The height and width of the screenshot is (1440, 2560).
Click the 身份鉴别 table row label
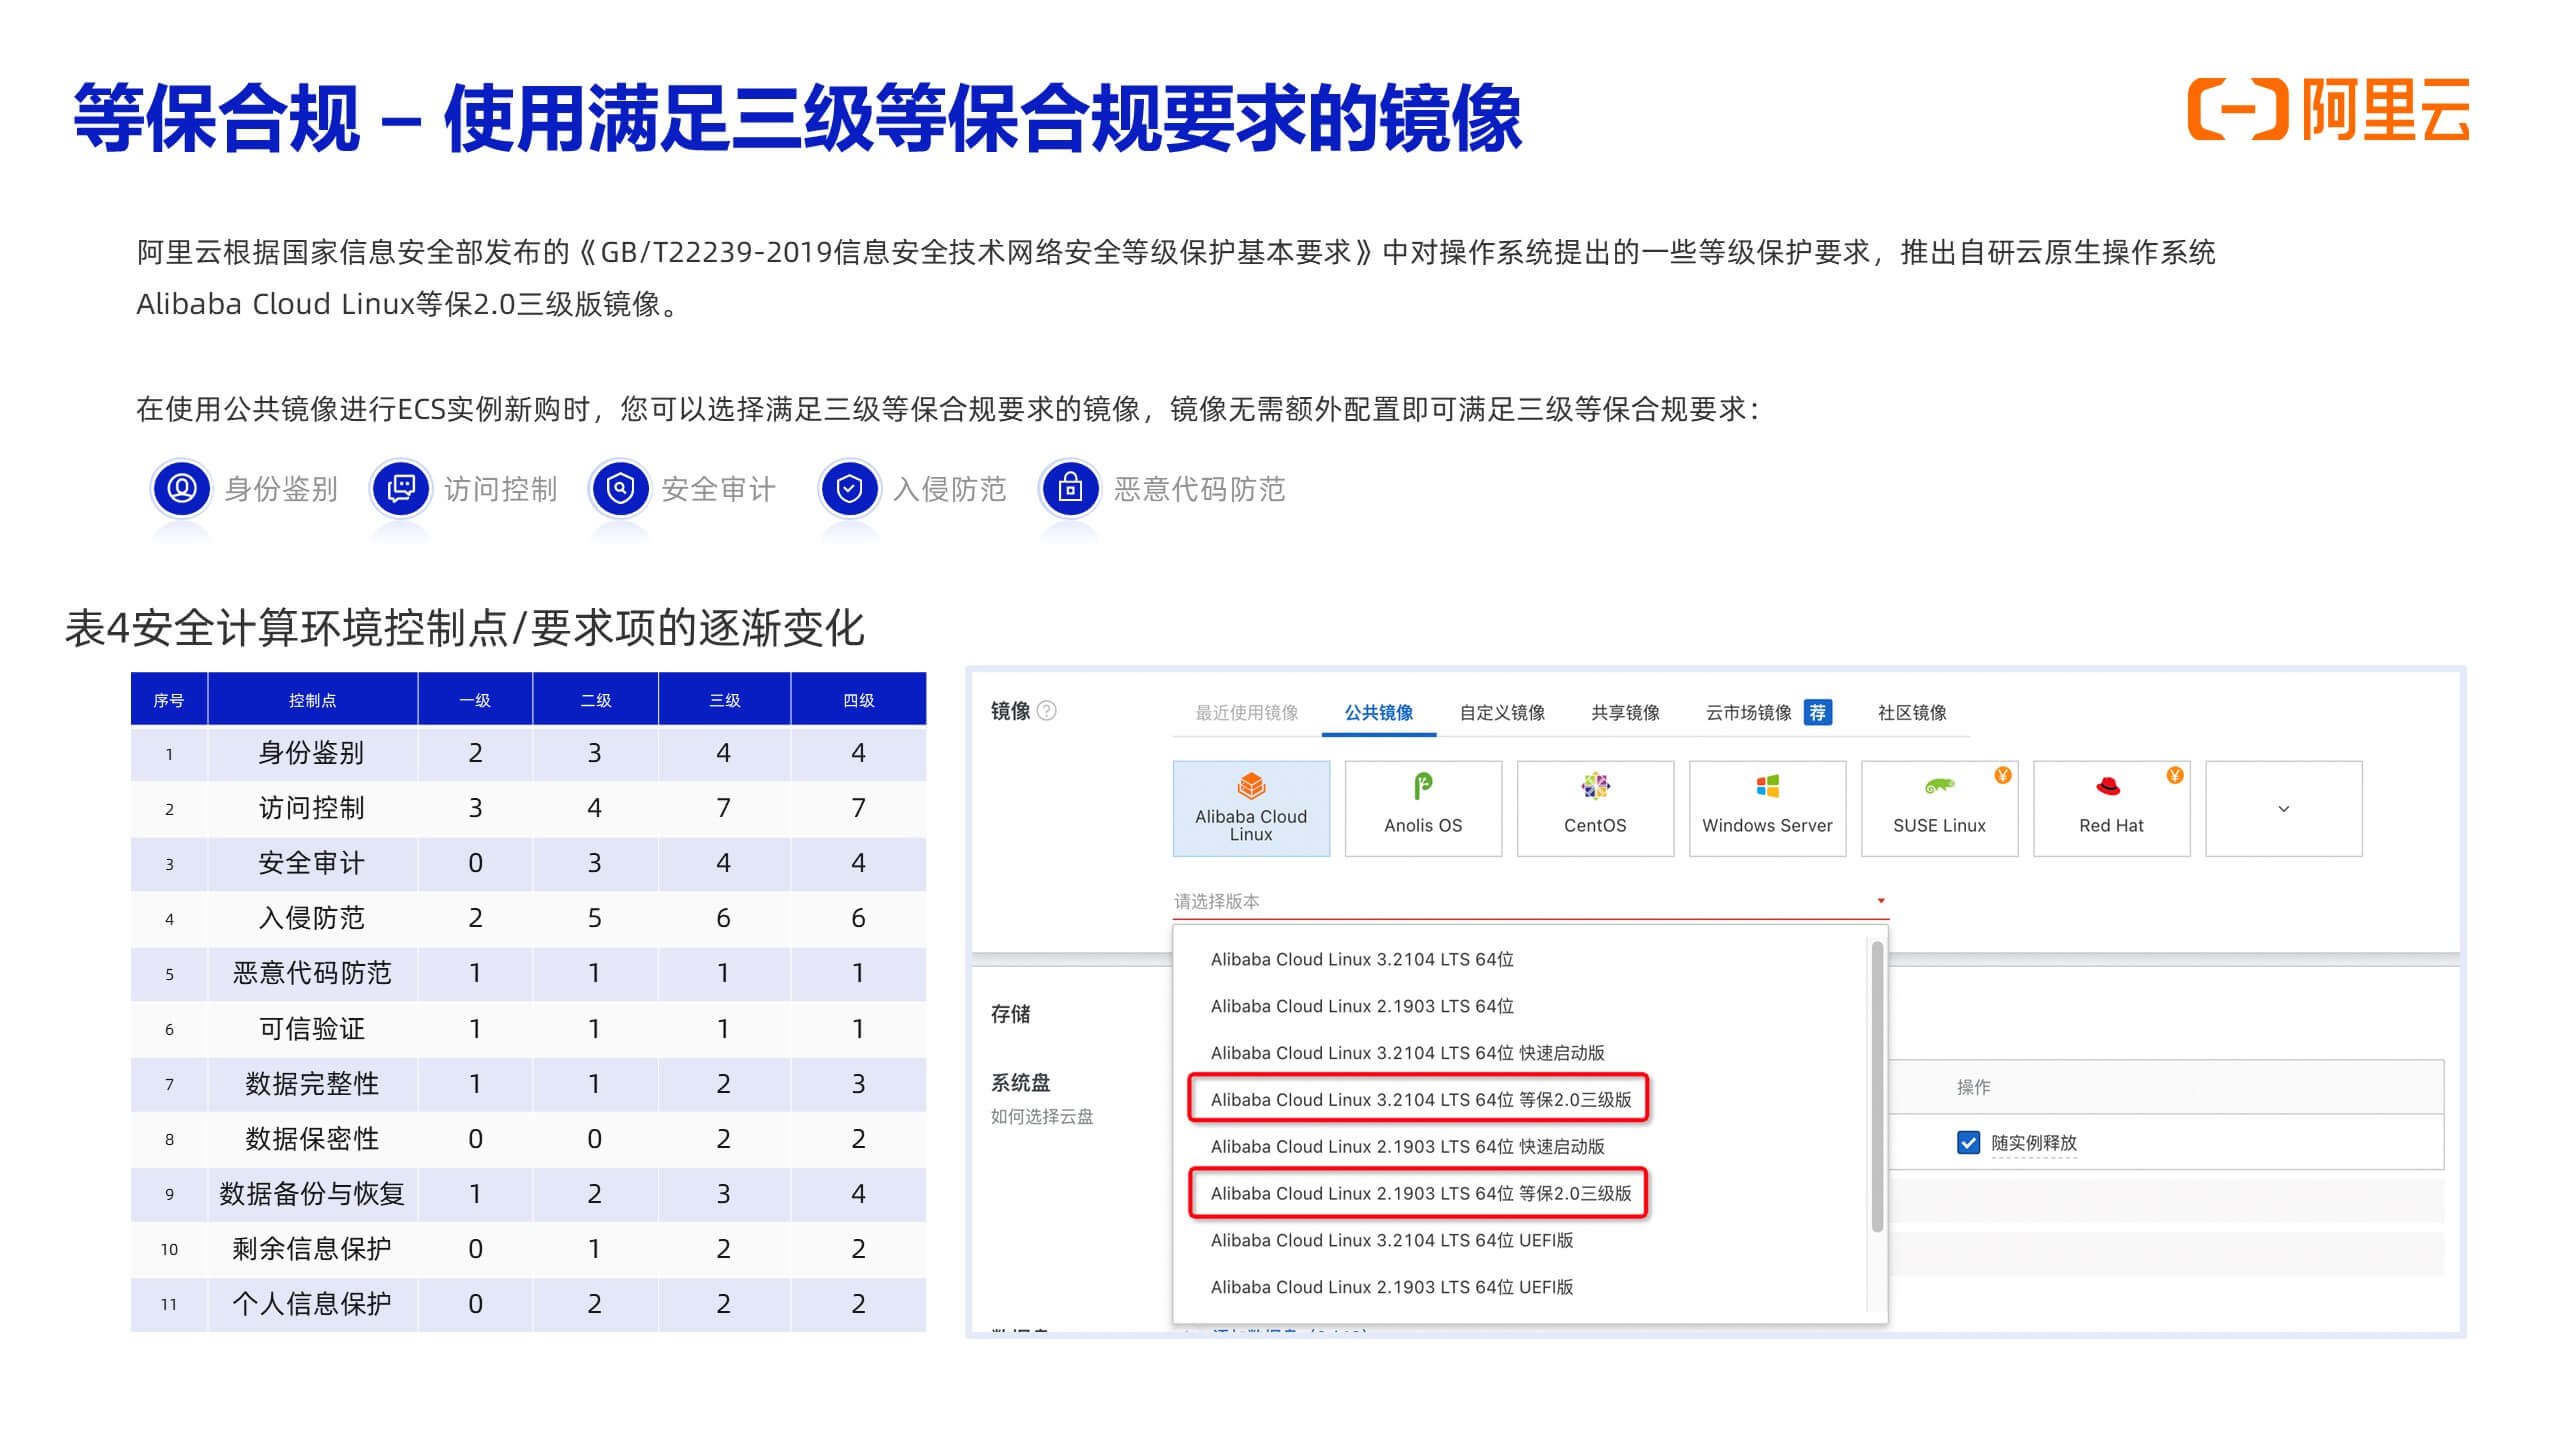point(311,753)
